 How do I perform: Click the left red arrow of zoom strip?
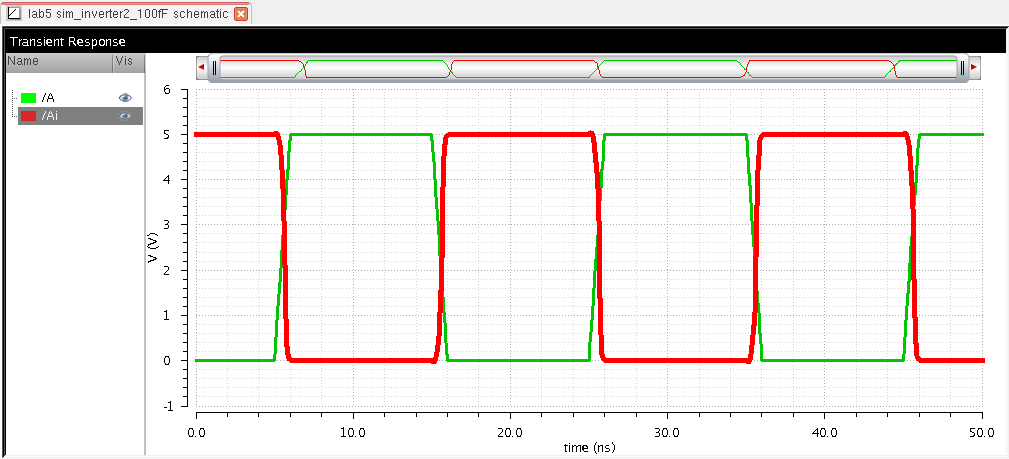tap(202, 67)
